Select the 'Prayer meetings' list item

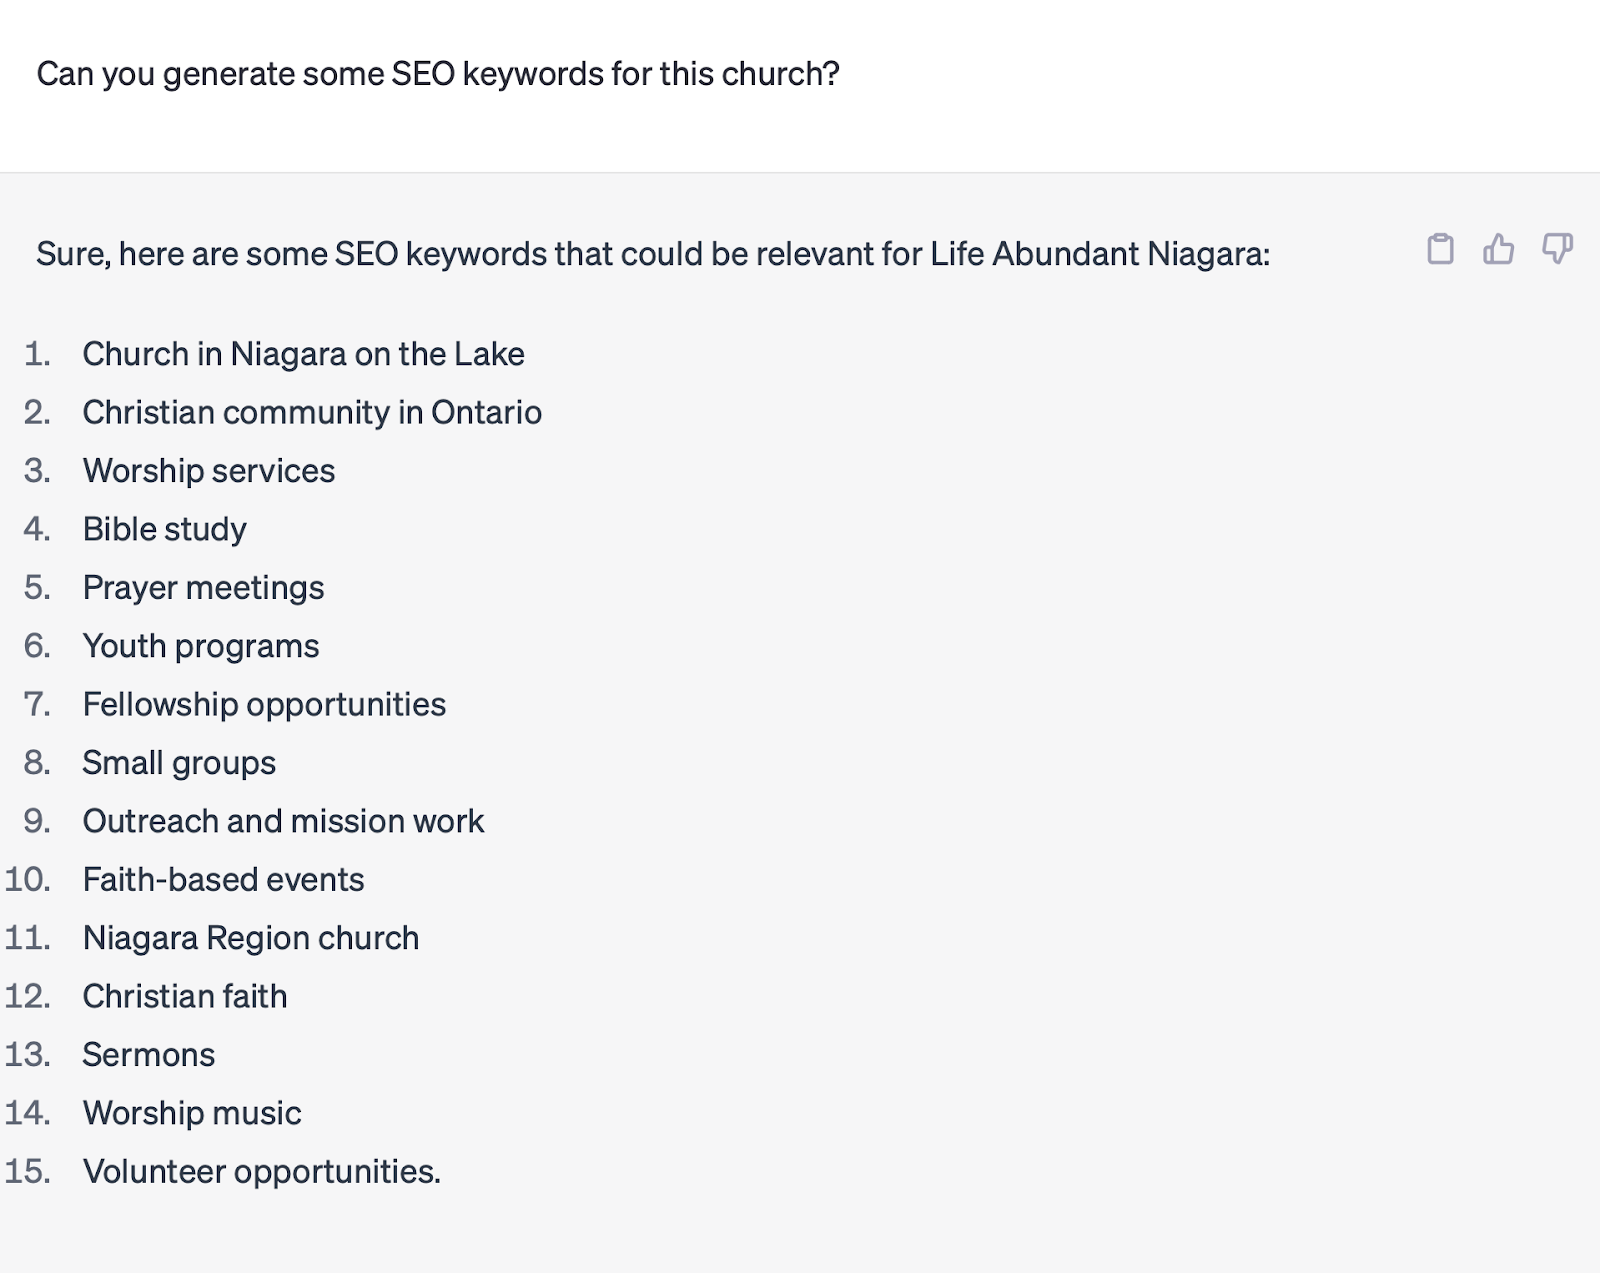pyautogui.click(x=204, y=588)
